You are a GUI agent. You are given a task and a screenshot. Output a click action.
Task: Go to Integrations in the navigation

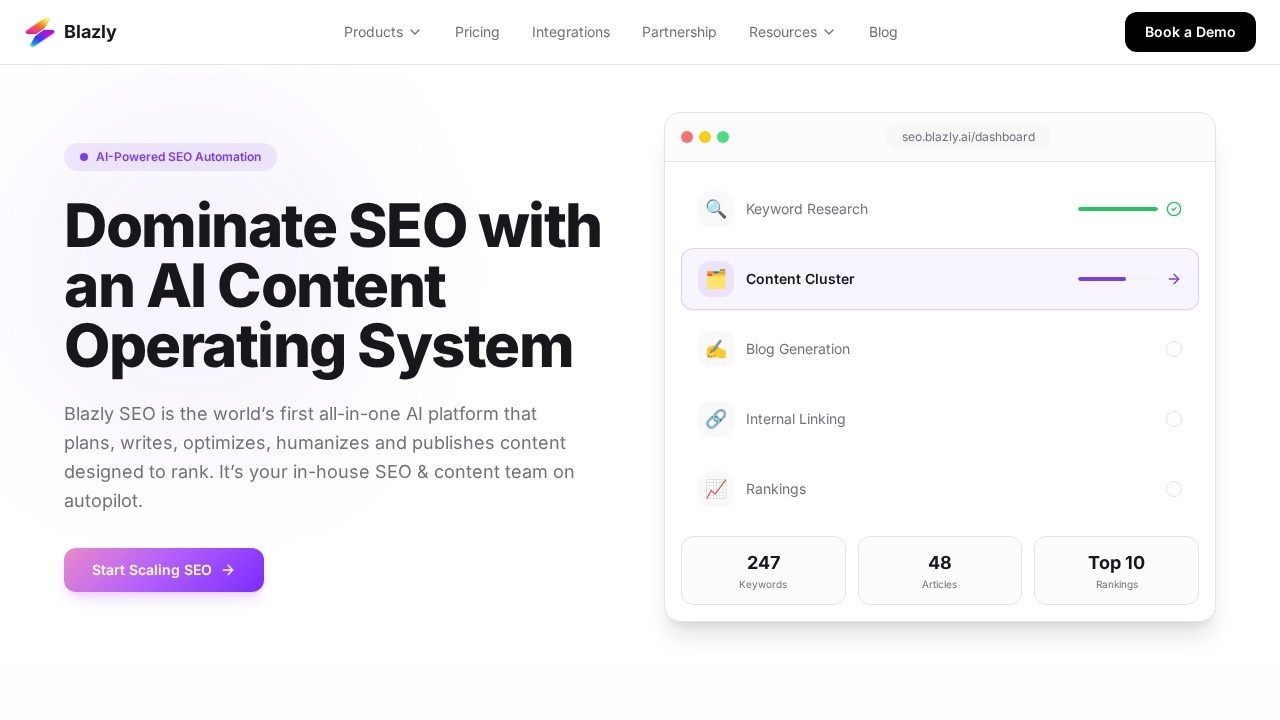click(x=571, y=32)
